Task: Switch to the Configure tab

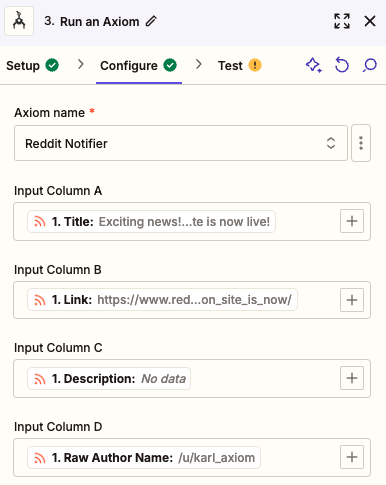Action: point(139,65)
